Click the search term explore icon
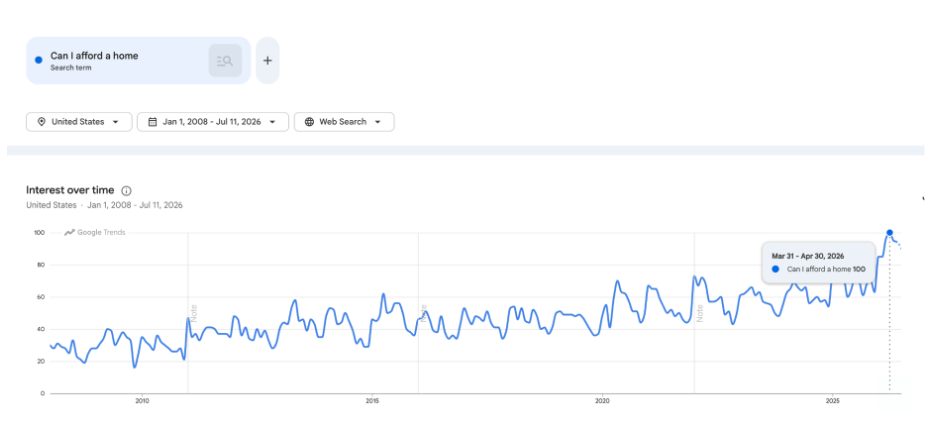929x439 pixels. (x=225, y=60)
